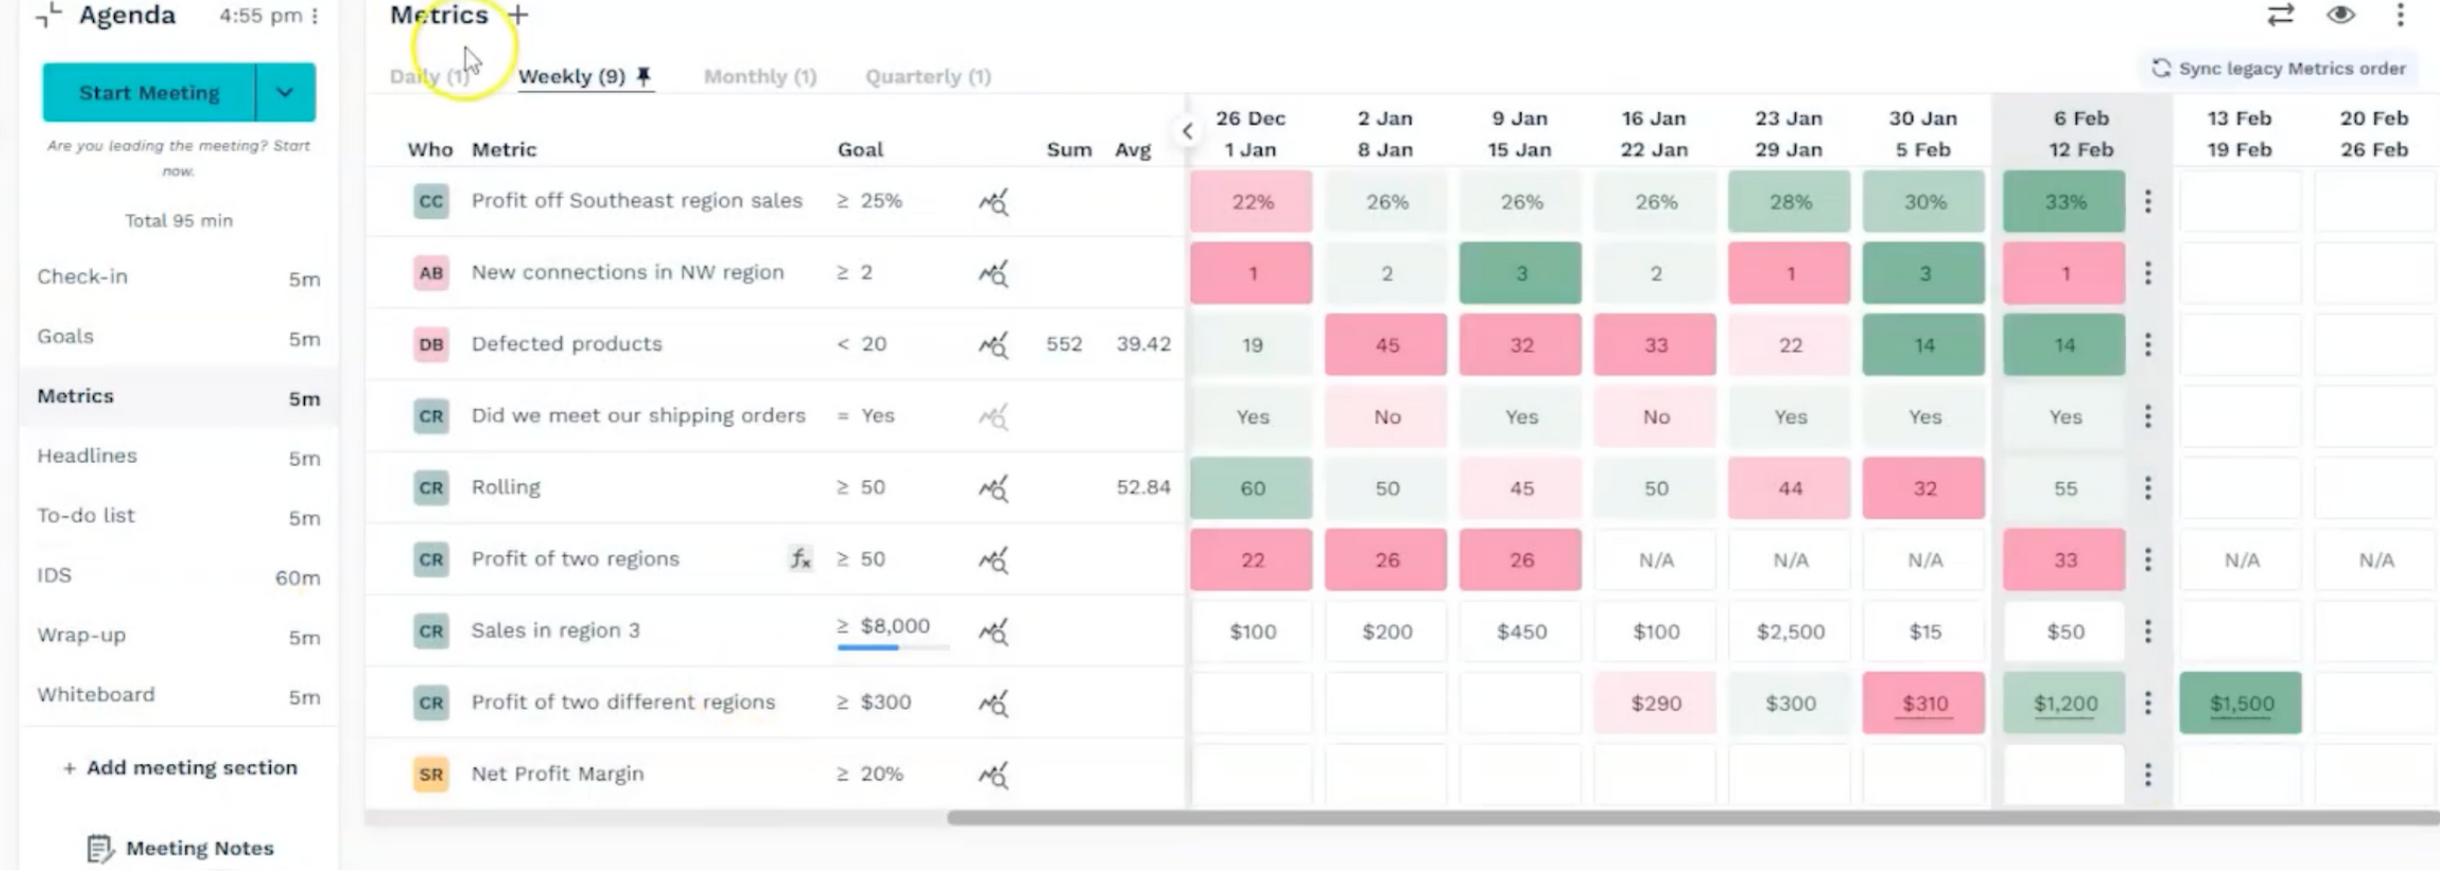Expand the Start Meeting dropdown arrow
The width and height of the screenshot is (2440, 874).
pyautogui.click(x=285, y=93)
